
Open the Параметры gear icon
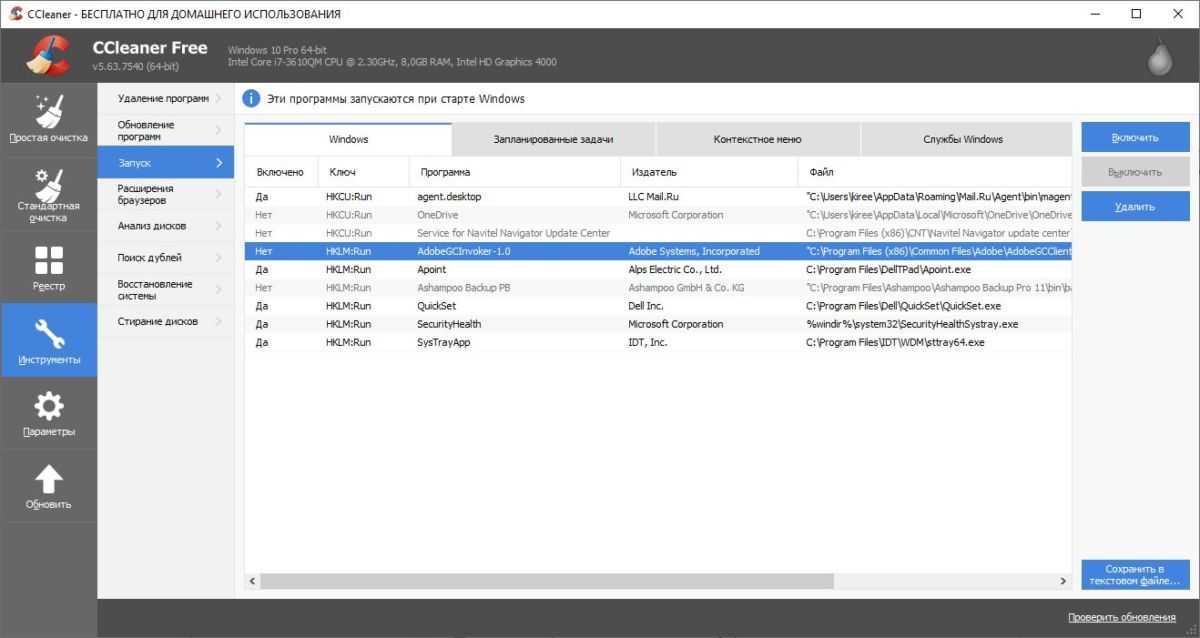pyautogui.click(x=48, y=405)
